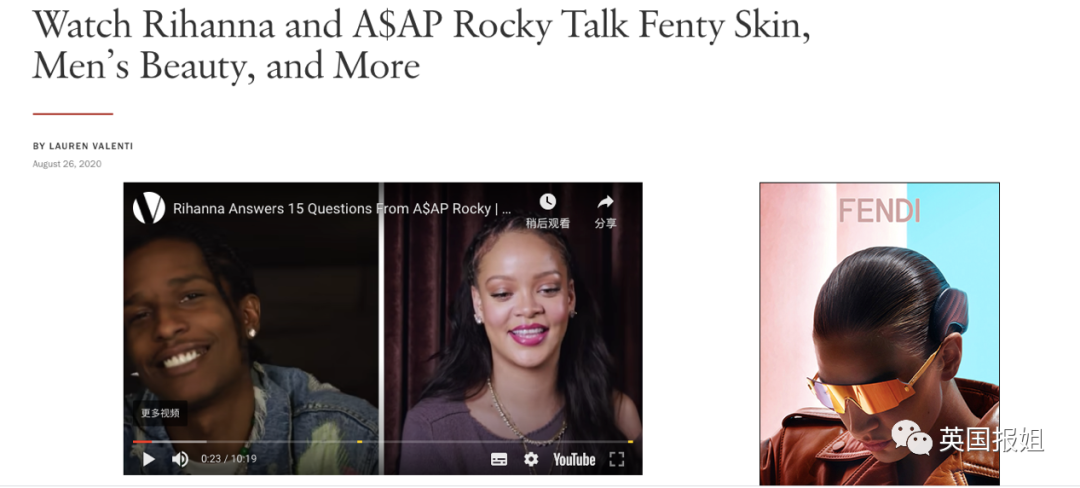Click the share arrow icon
1080x488 pixels.
coord(605,210)
